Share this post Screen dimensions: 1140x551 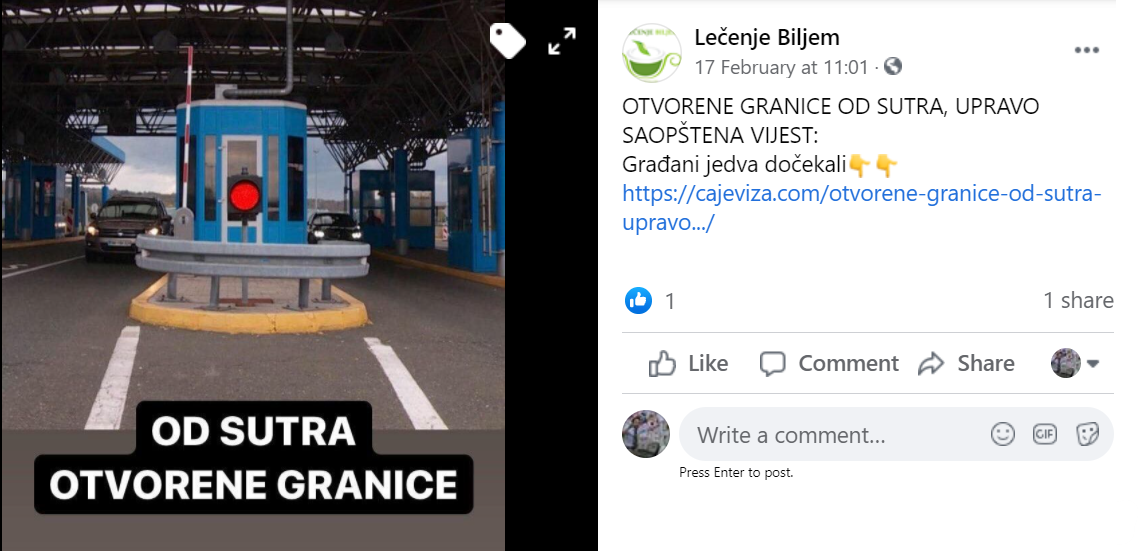pos(966,363)
